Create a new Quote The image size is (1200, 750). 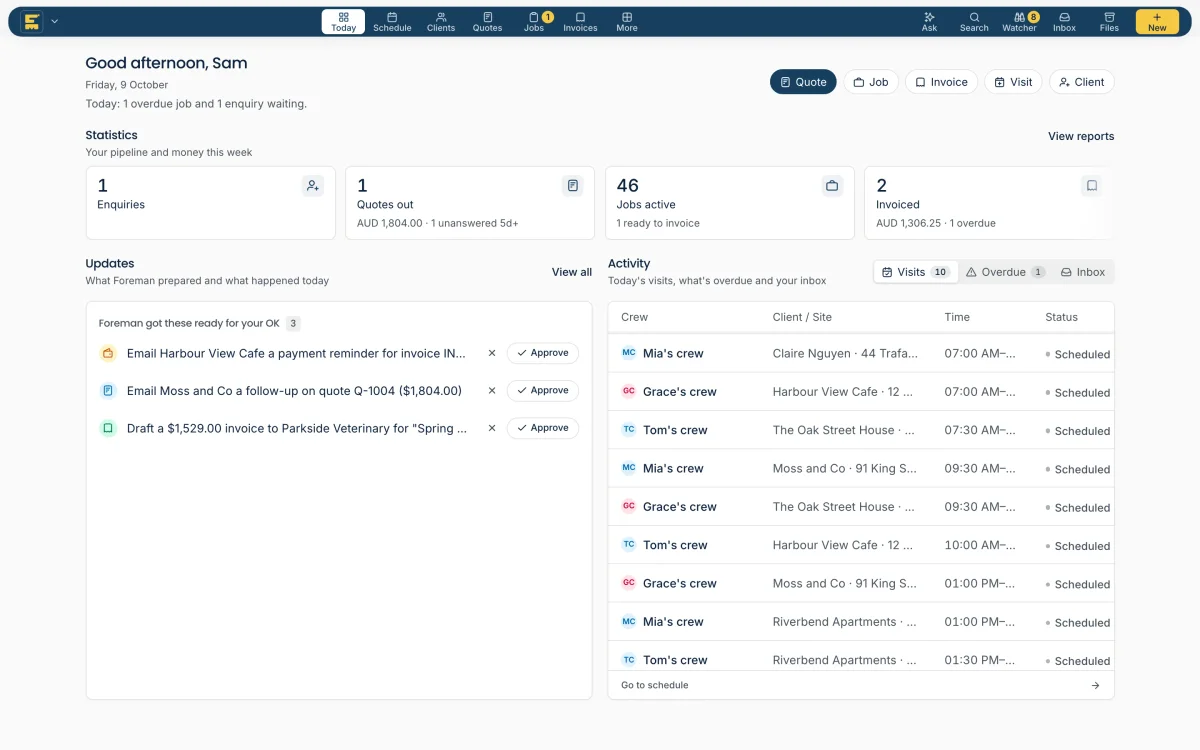point(803,82)
